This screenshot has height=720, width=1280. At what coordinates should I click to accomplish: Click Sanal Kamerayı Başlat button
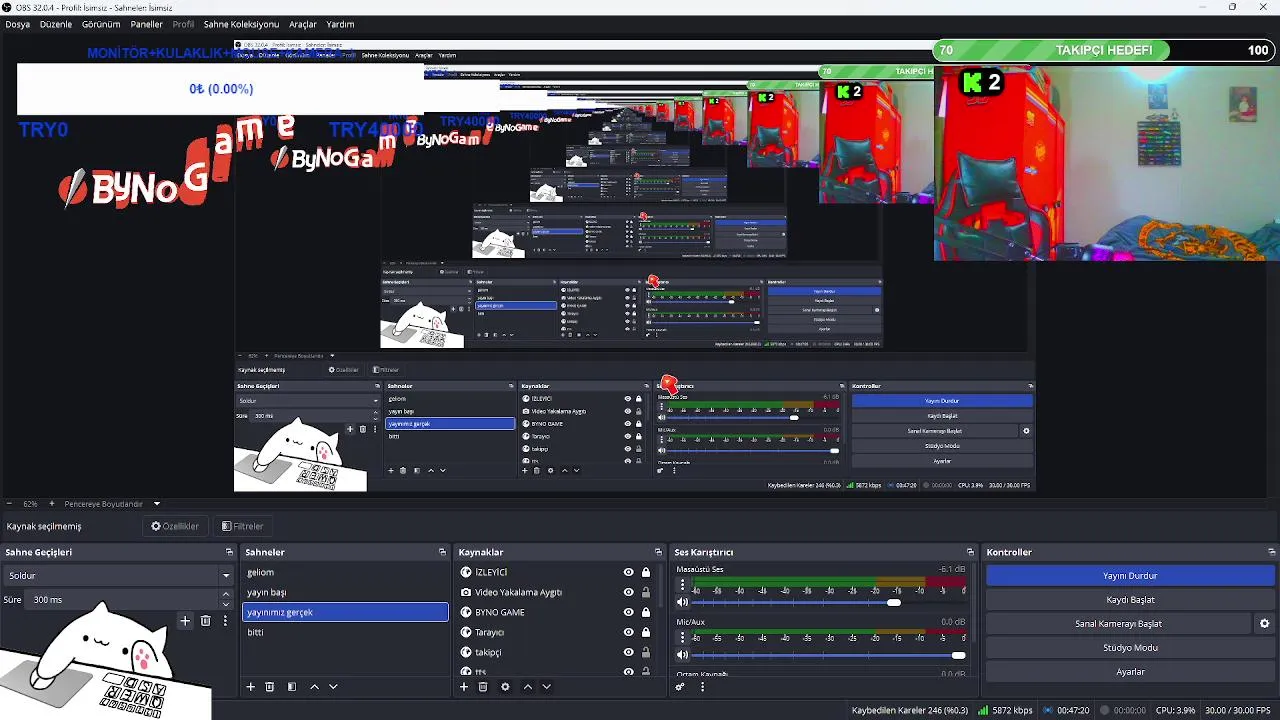[1118, 624]
